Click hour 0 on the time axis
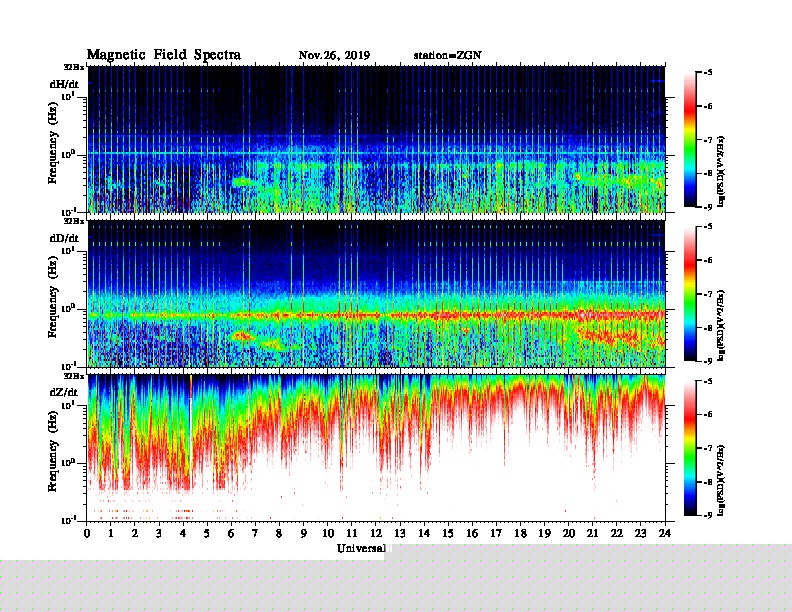The image size is (792, 612). [x=87, y=533]
